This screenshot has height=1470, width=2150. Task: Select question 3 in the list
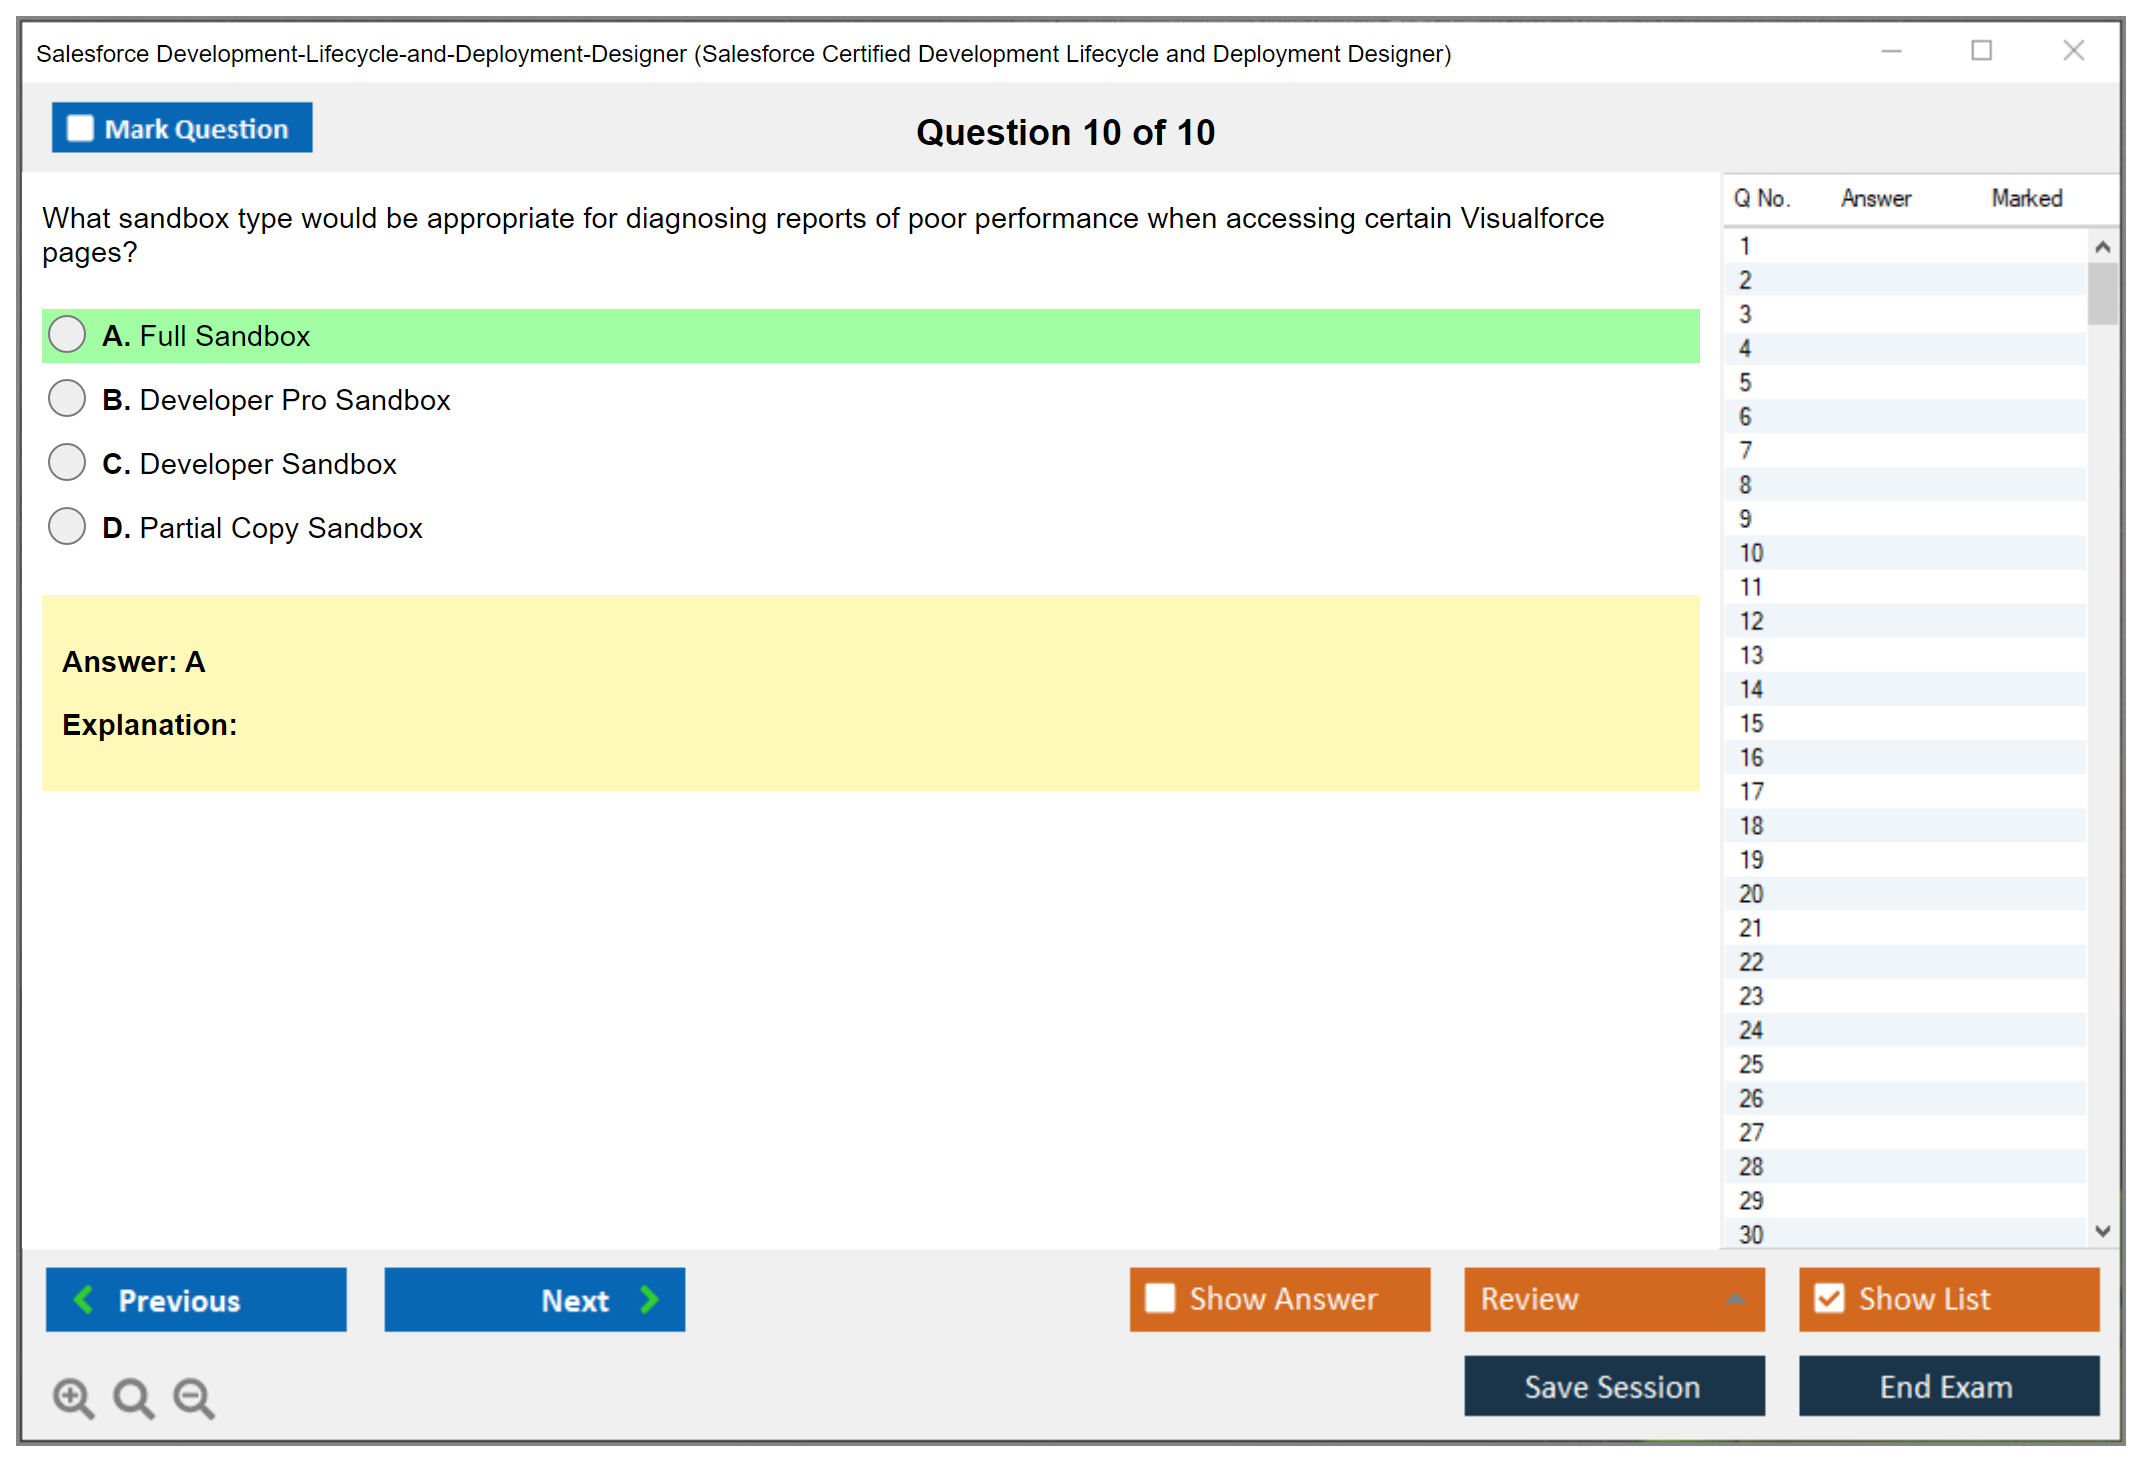[x=1745, y=314]
